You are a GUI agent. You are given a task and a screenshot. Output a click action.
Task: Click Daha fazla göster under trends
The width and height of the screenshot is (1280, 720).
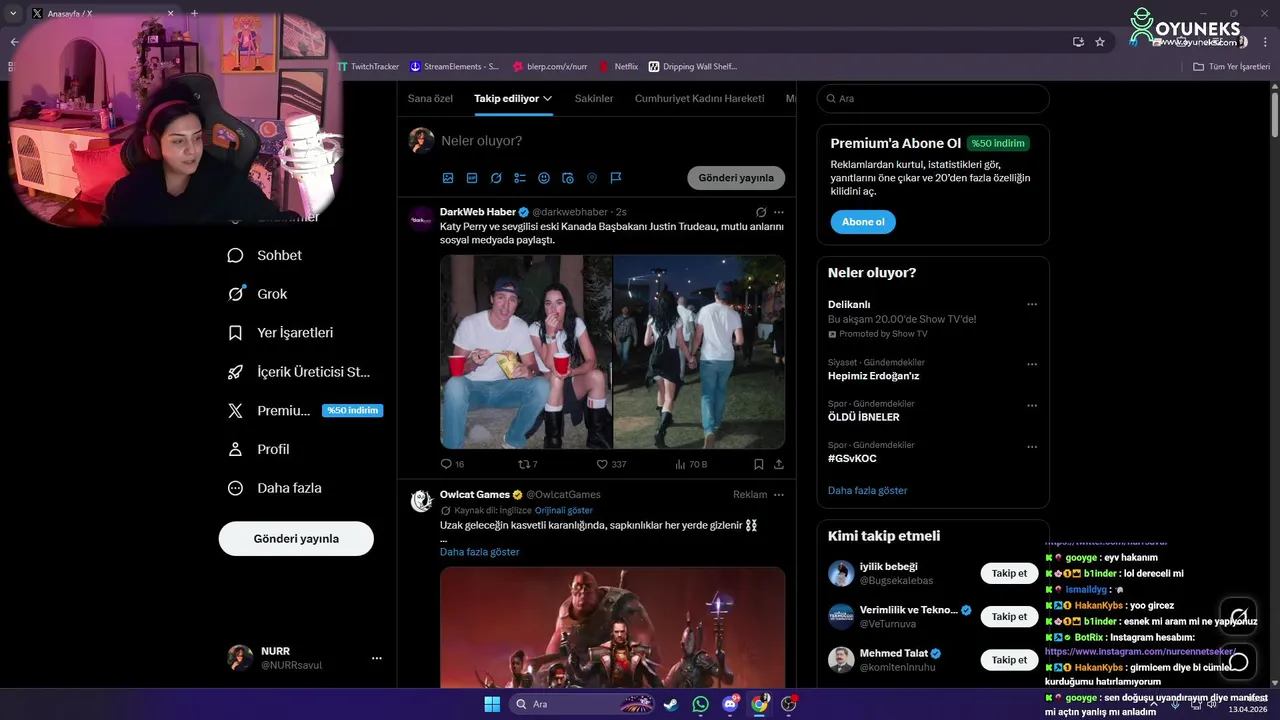click(x=868, y=490)
